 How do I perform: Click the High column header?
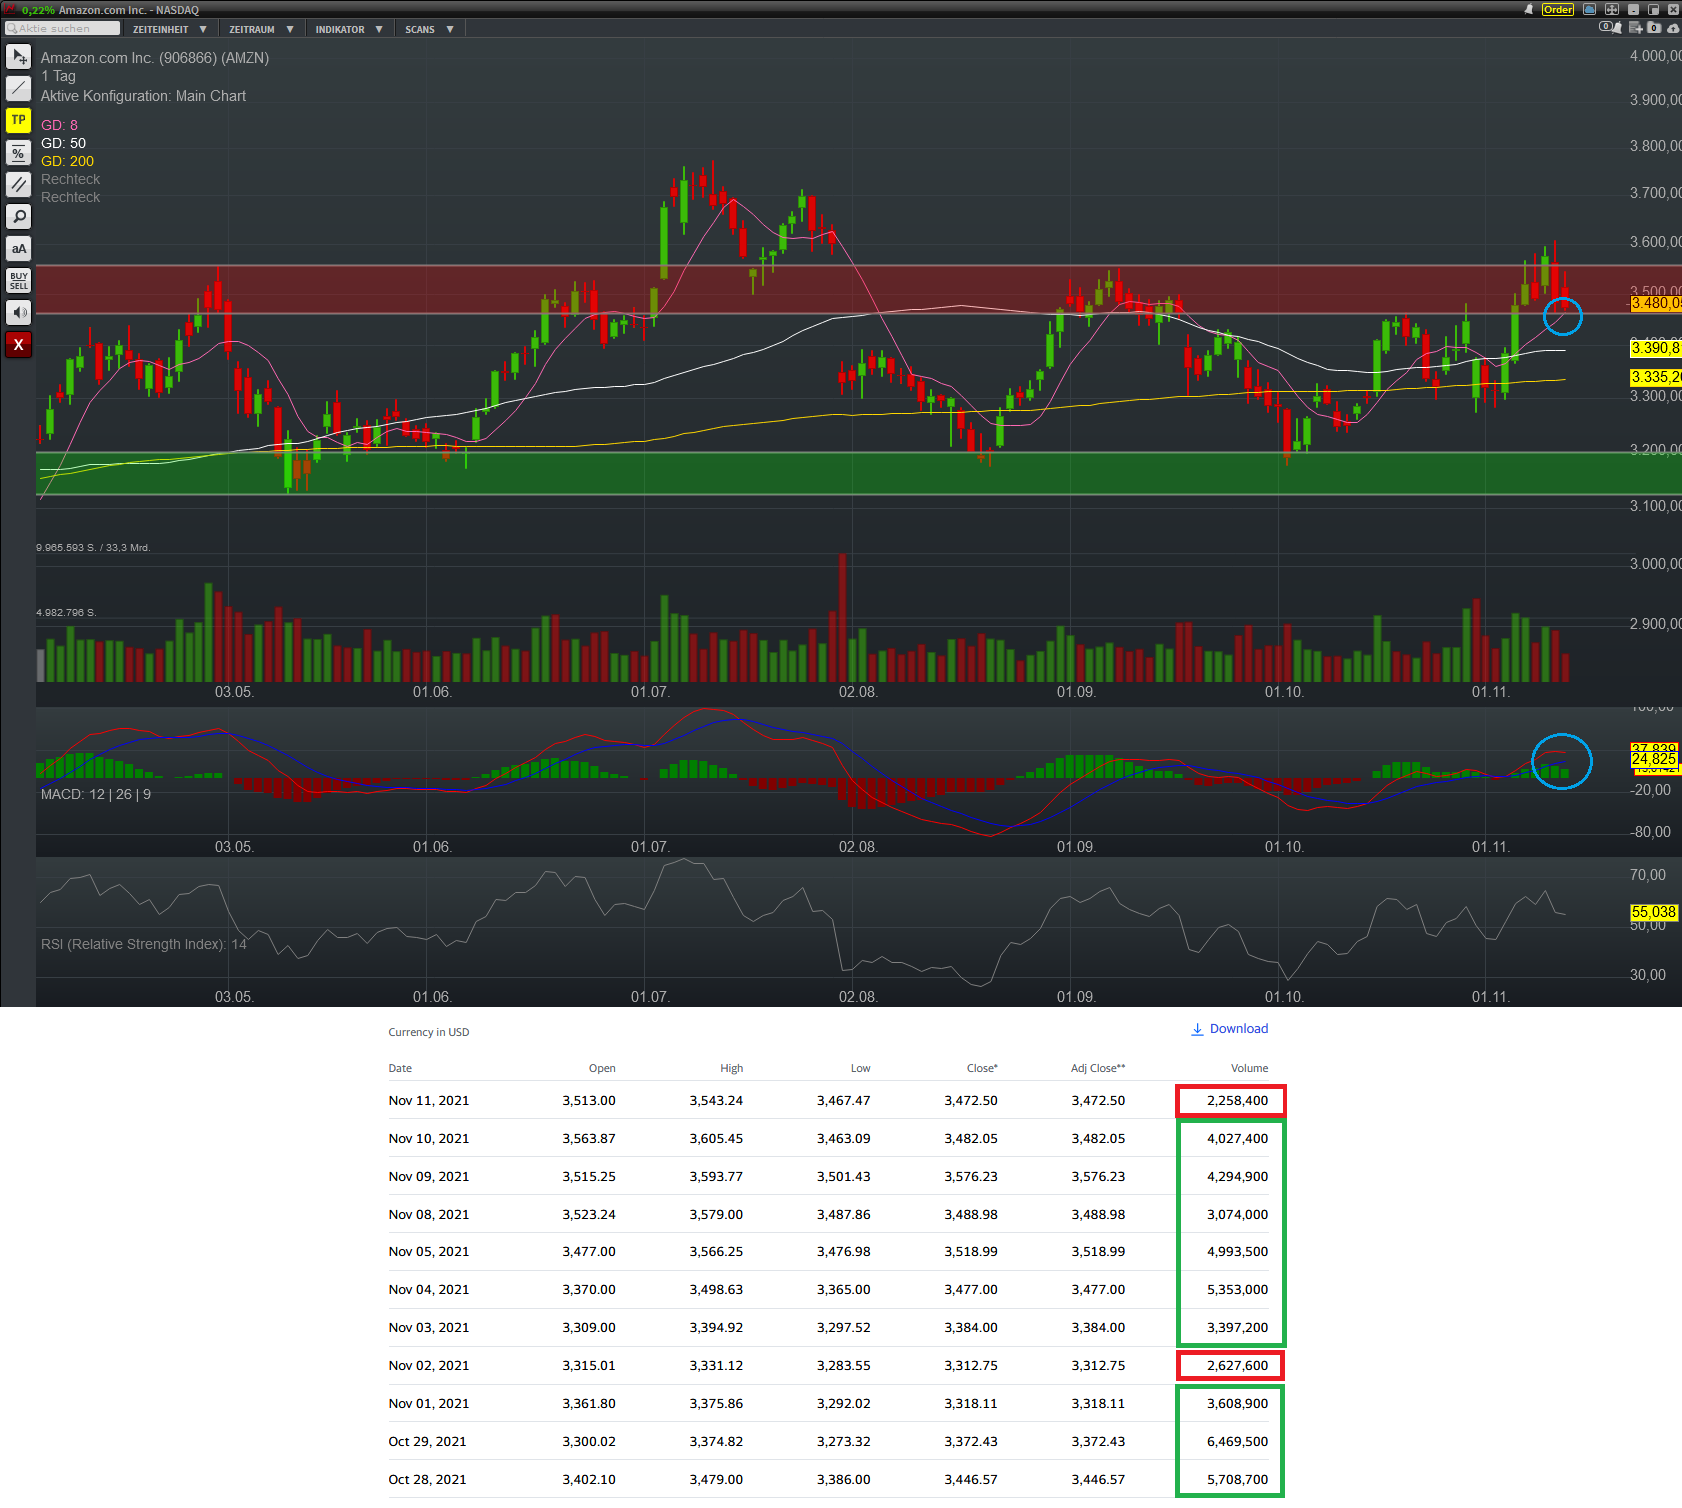(x=731, y=1068)
